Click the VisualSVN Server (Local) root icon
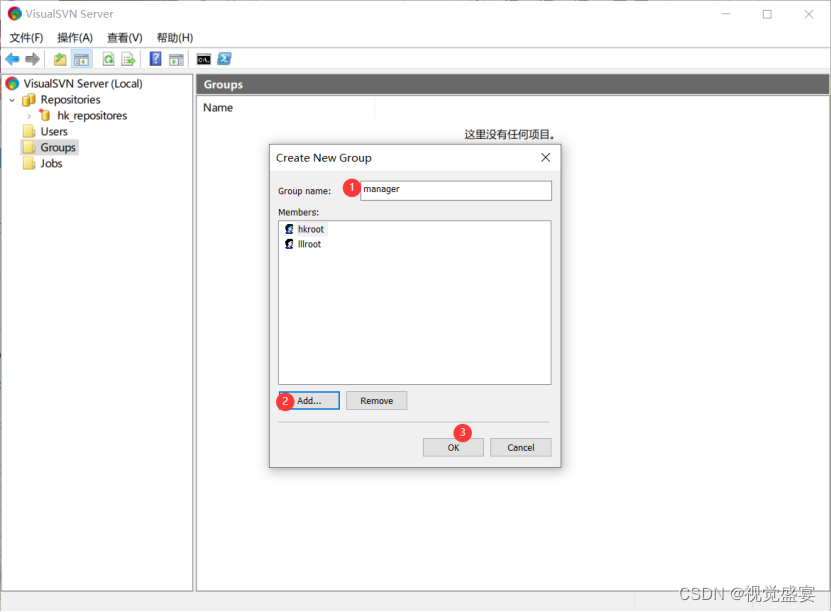 (12, 84)
